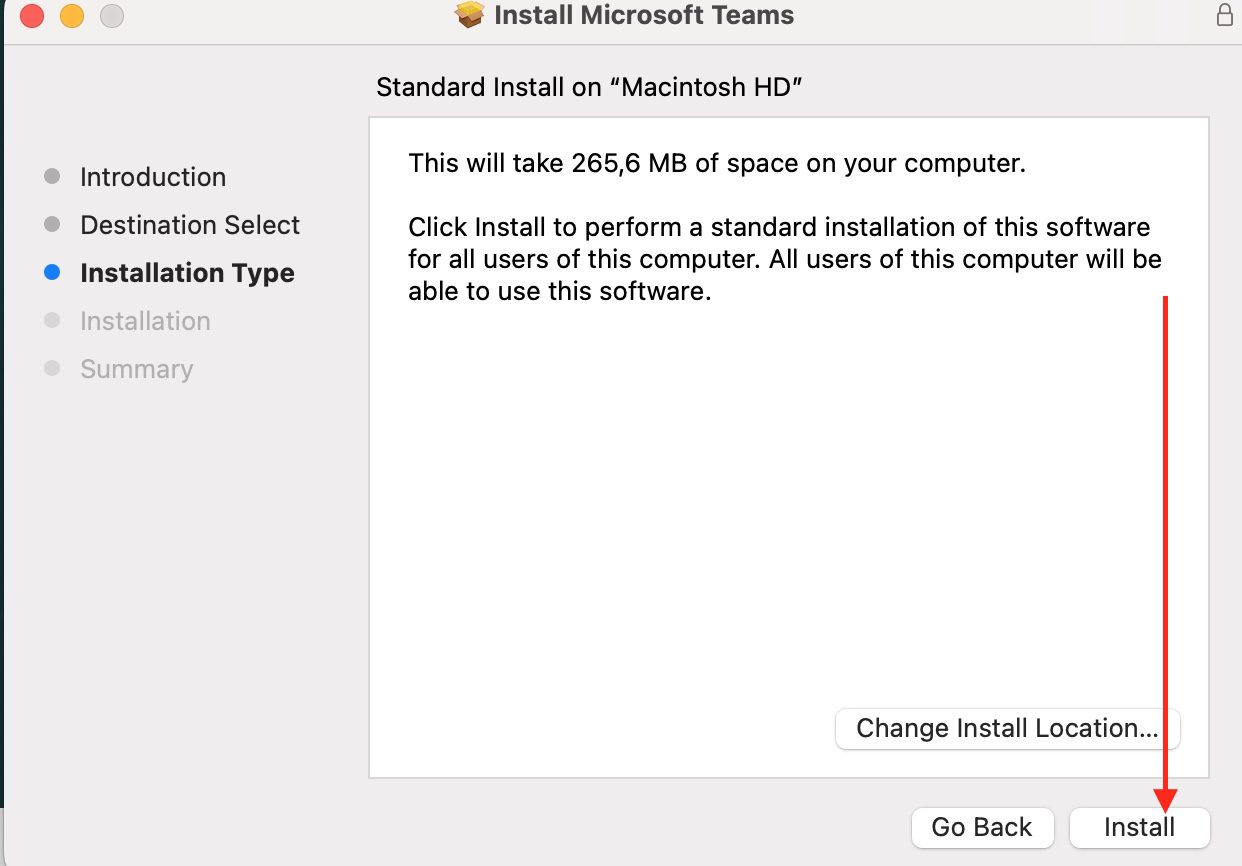Screen dimensions: 1242x866
Task: Click the dimmed Installation step label
Action: pyautogui.click(x=145, y=321)
